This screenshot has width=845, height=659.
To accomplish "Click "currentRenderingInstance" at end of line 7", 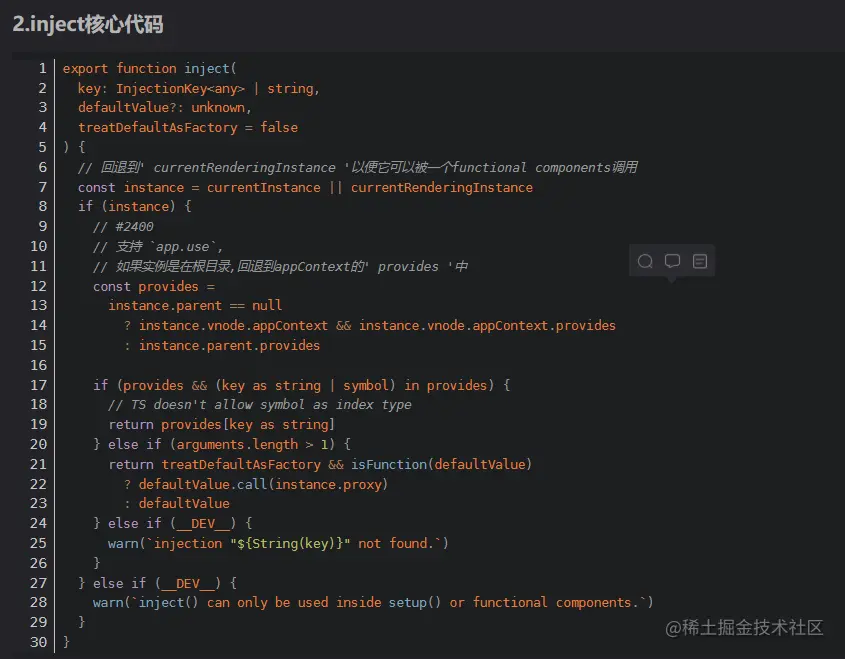I will [x=441, y=187].
